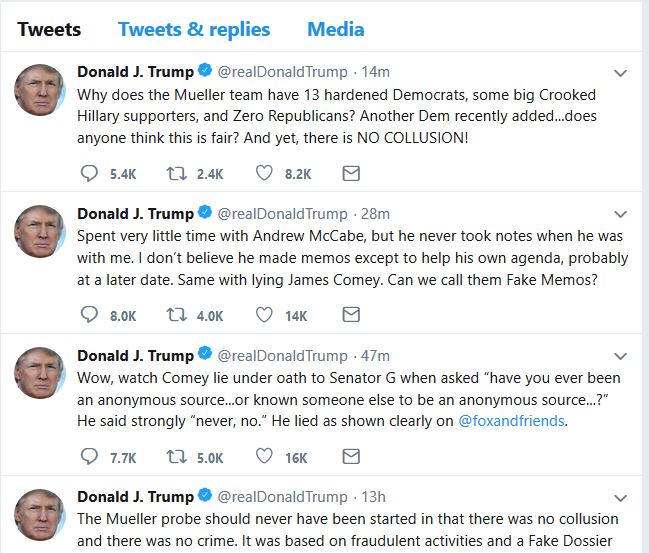
Task: Click the profile avatar on the 28m tweet
Action: 40,232
